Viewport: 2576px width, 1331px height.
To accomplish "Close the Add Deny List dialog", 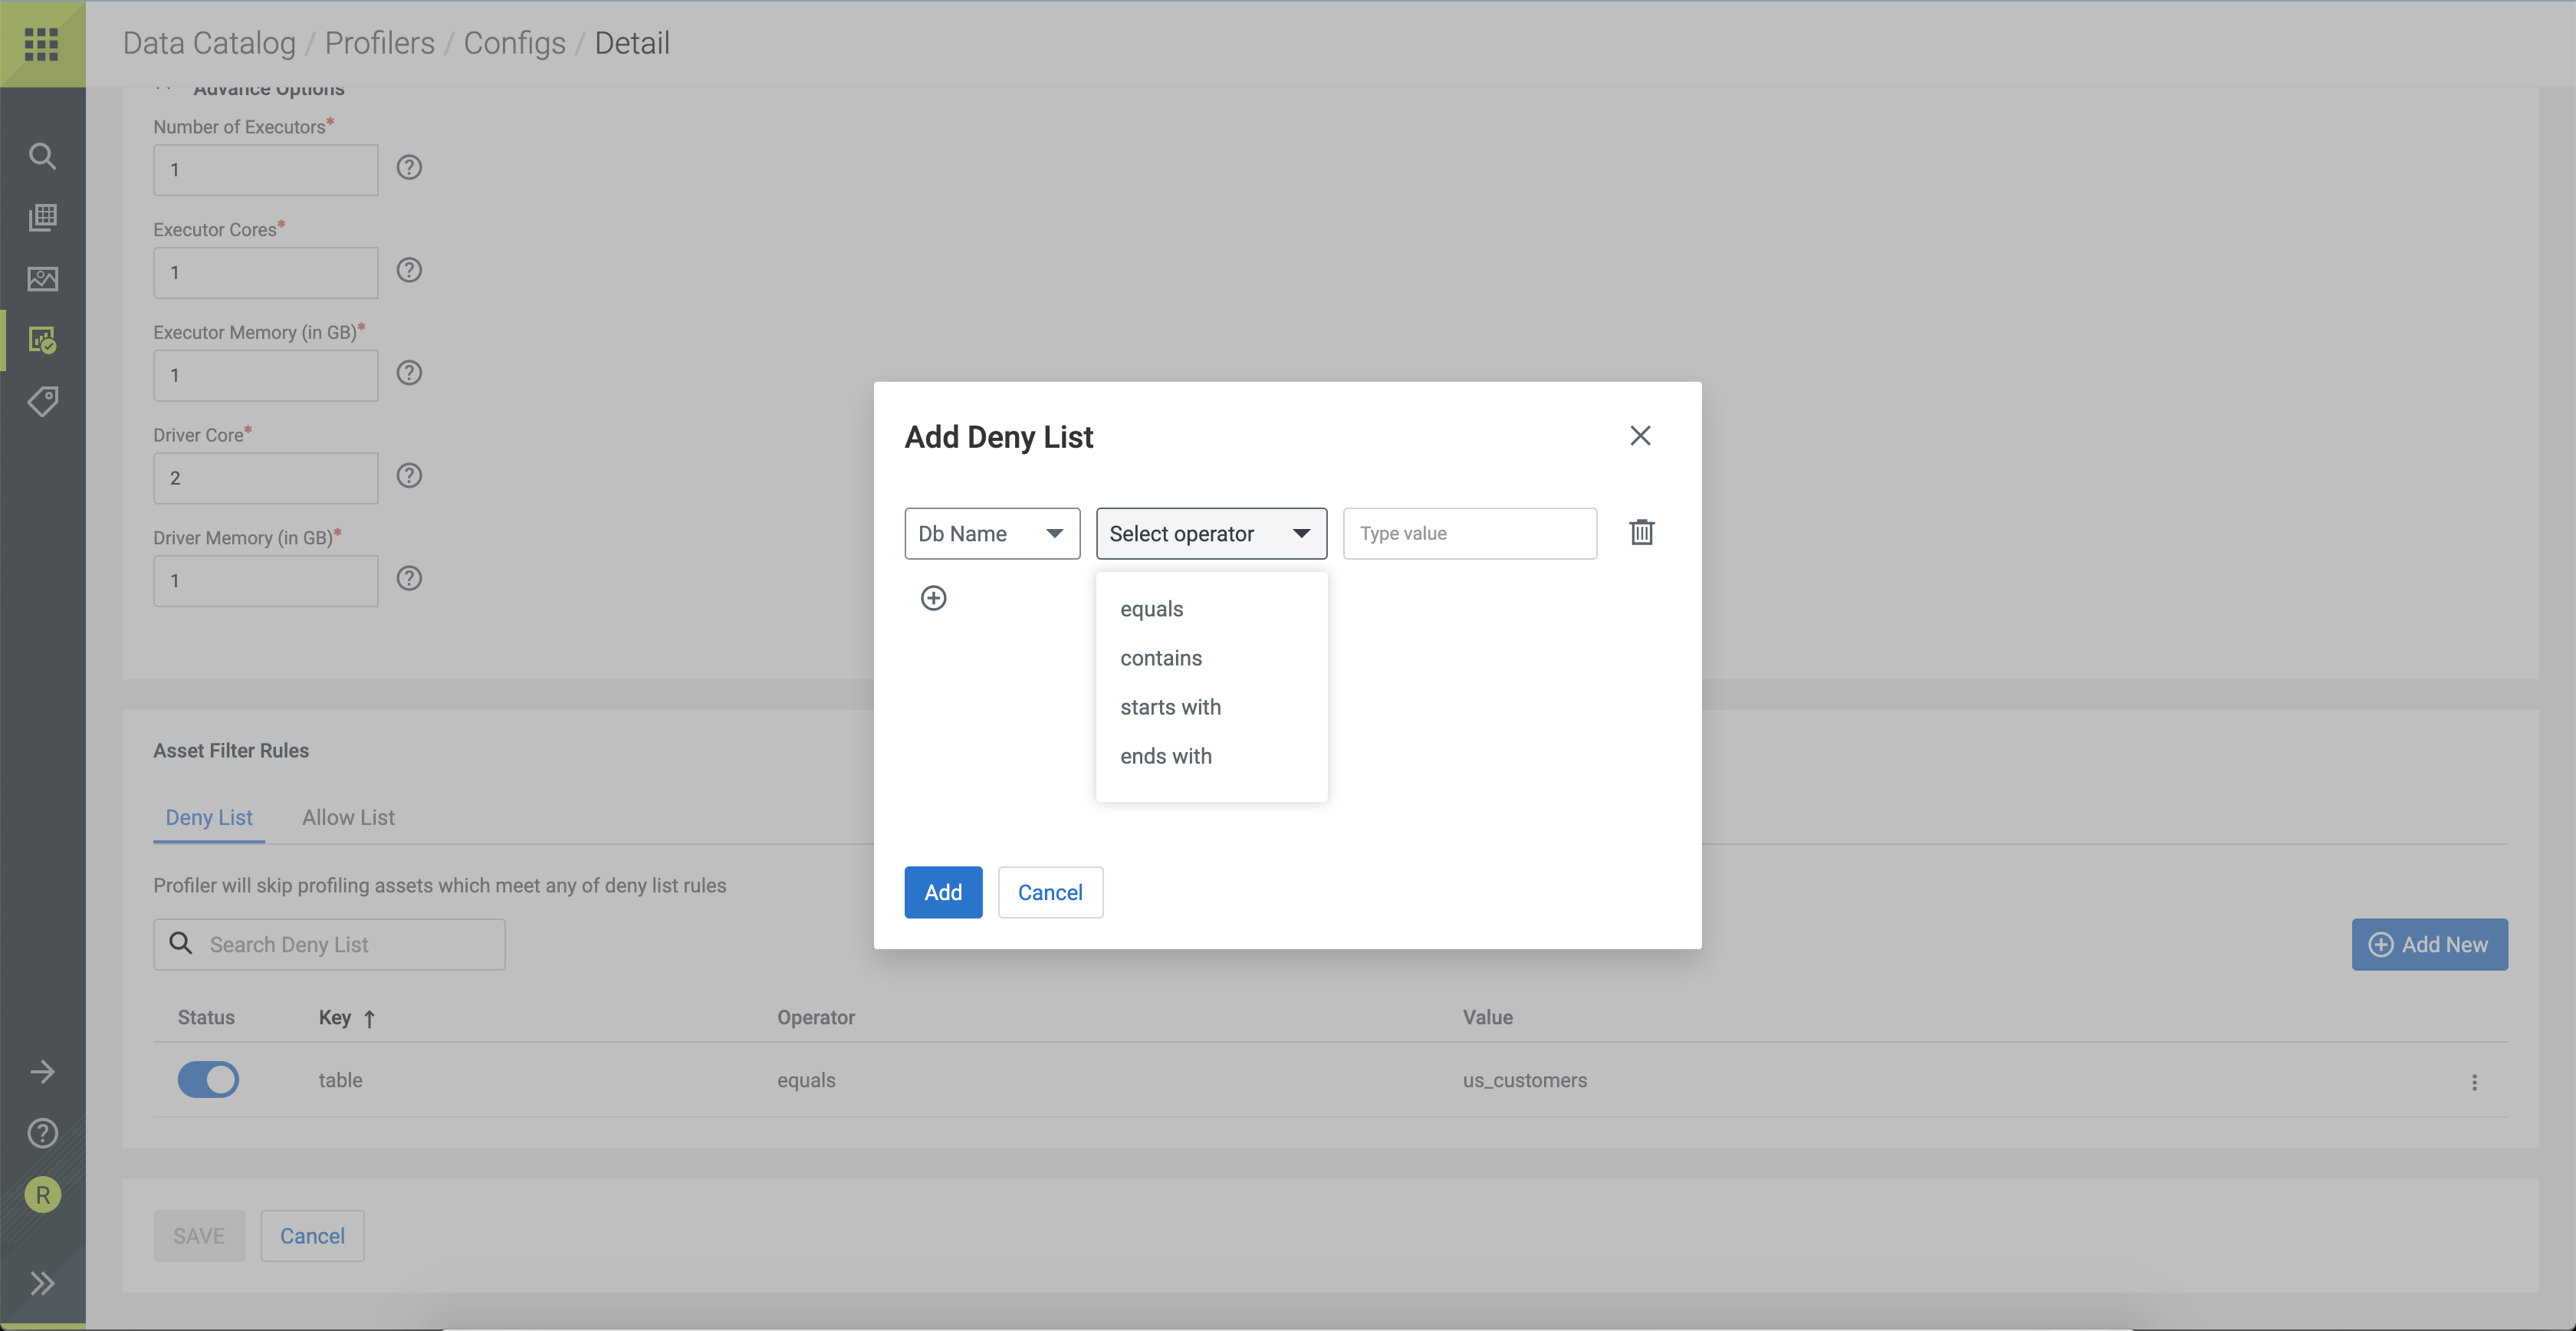I will click(x=1640, y=436).
